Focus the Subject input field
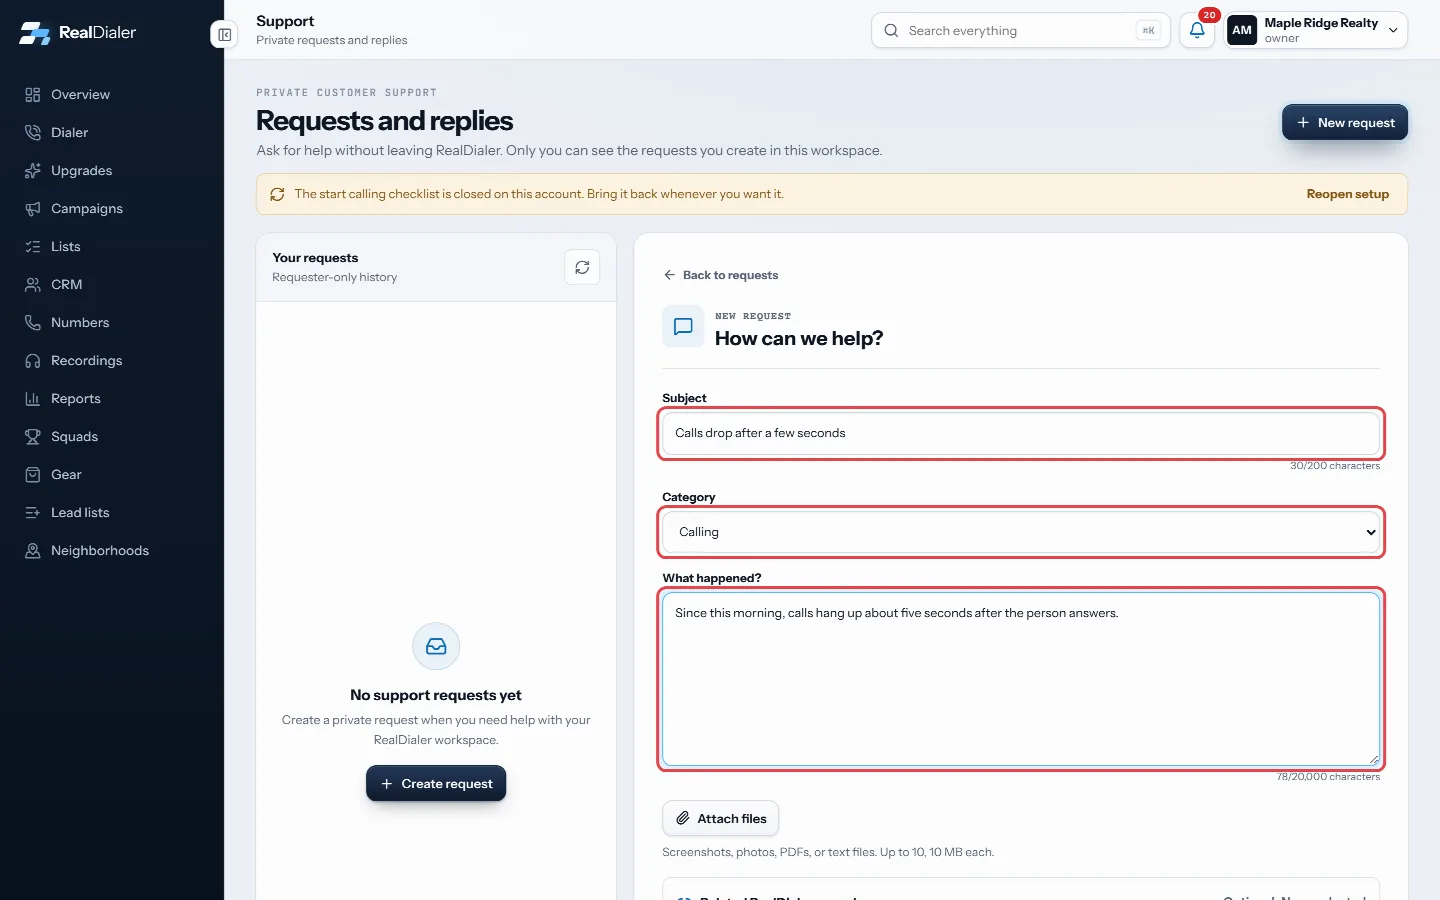 [x=1021, y=433]
